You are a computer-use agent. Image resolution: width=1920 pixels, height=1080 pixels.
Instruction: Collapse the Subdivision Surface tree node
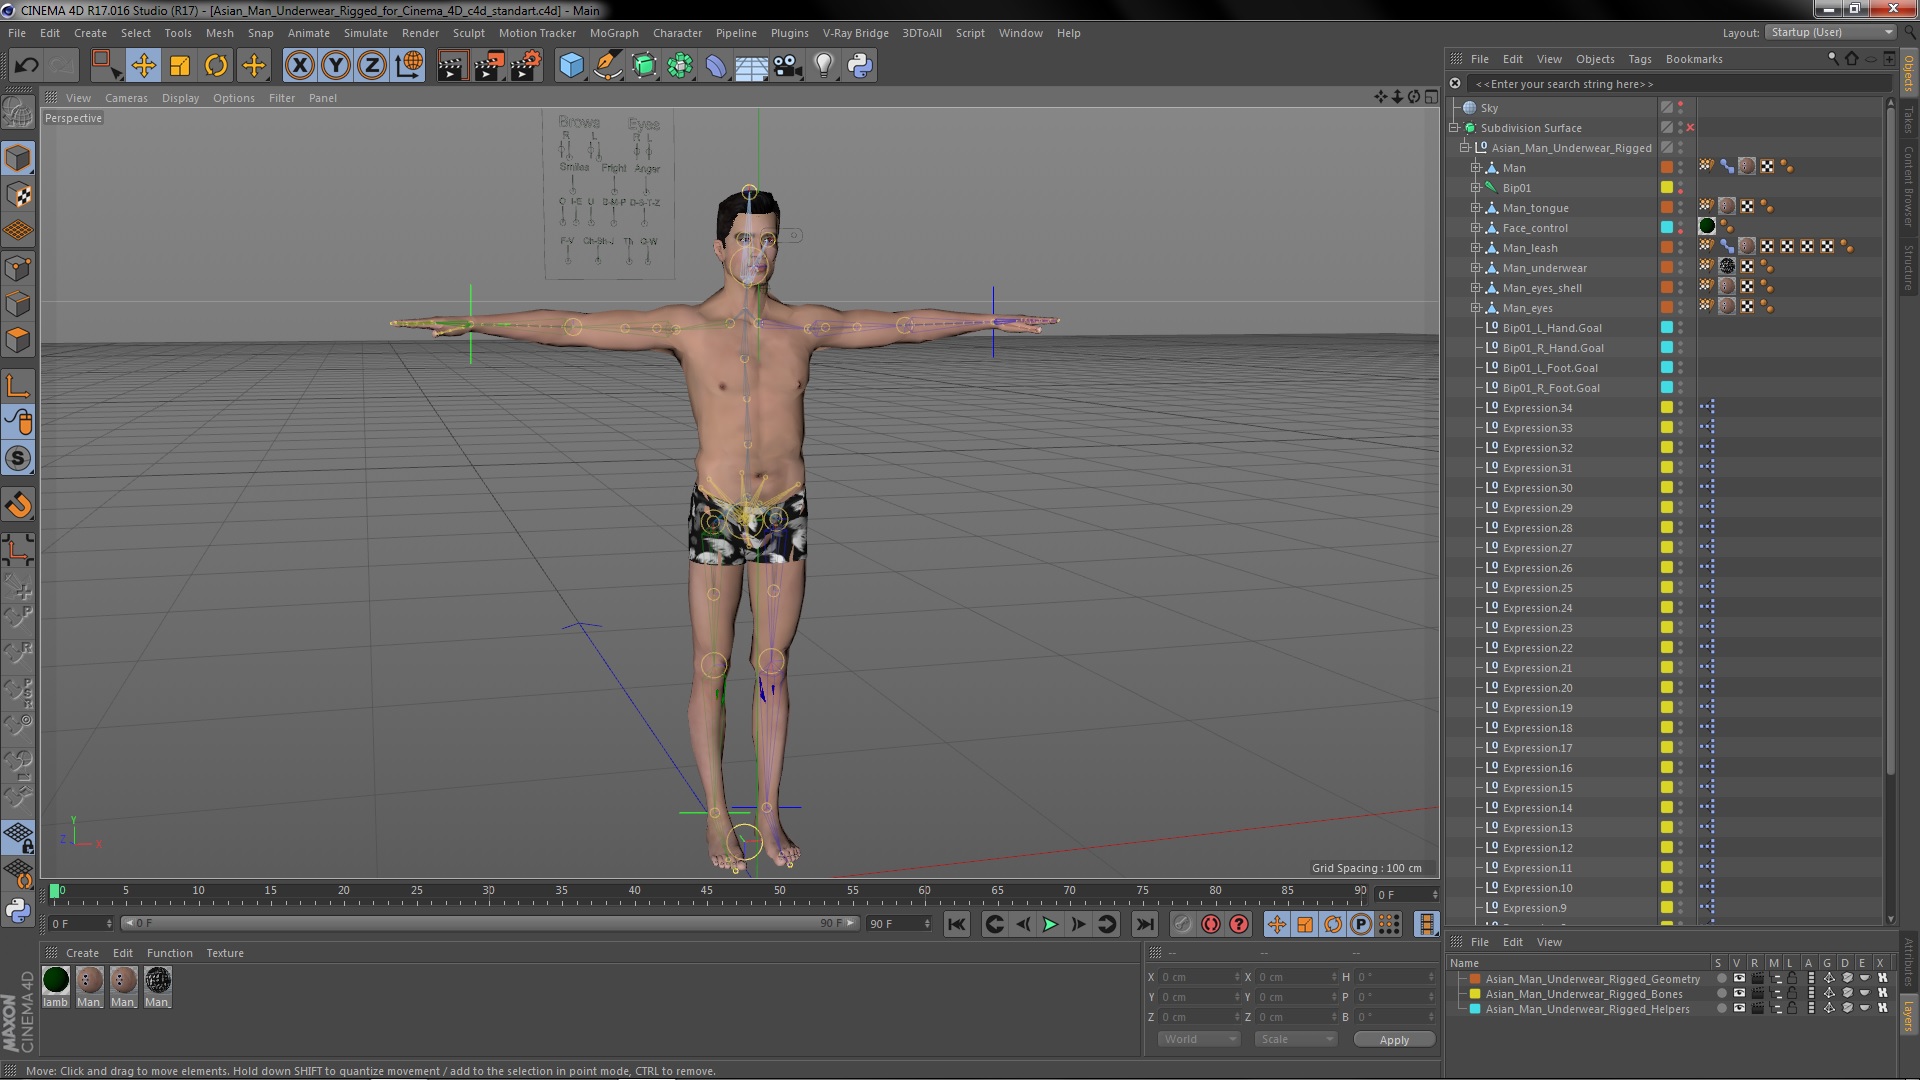pos(1454,128)
